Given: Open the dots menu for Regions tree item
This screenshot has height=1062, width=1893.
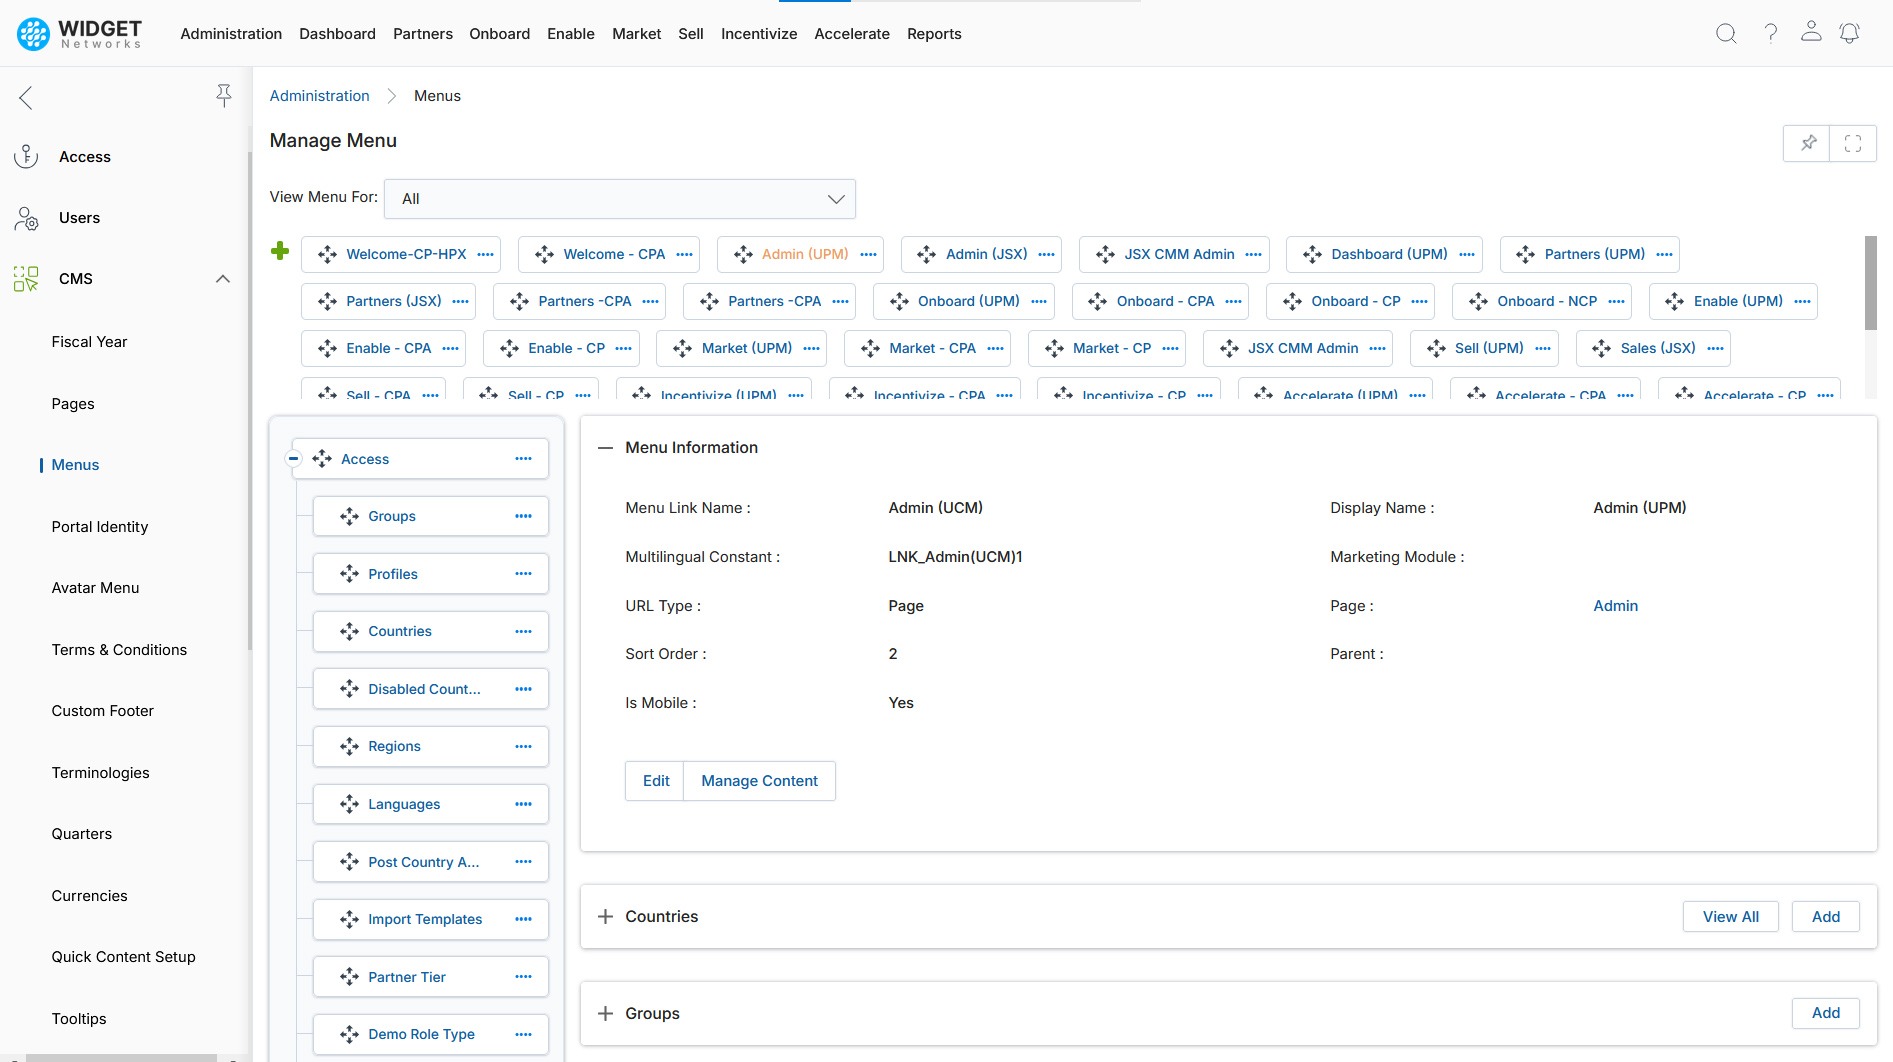Looking at the screenshot, I should [x=524, y=746].
